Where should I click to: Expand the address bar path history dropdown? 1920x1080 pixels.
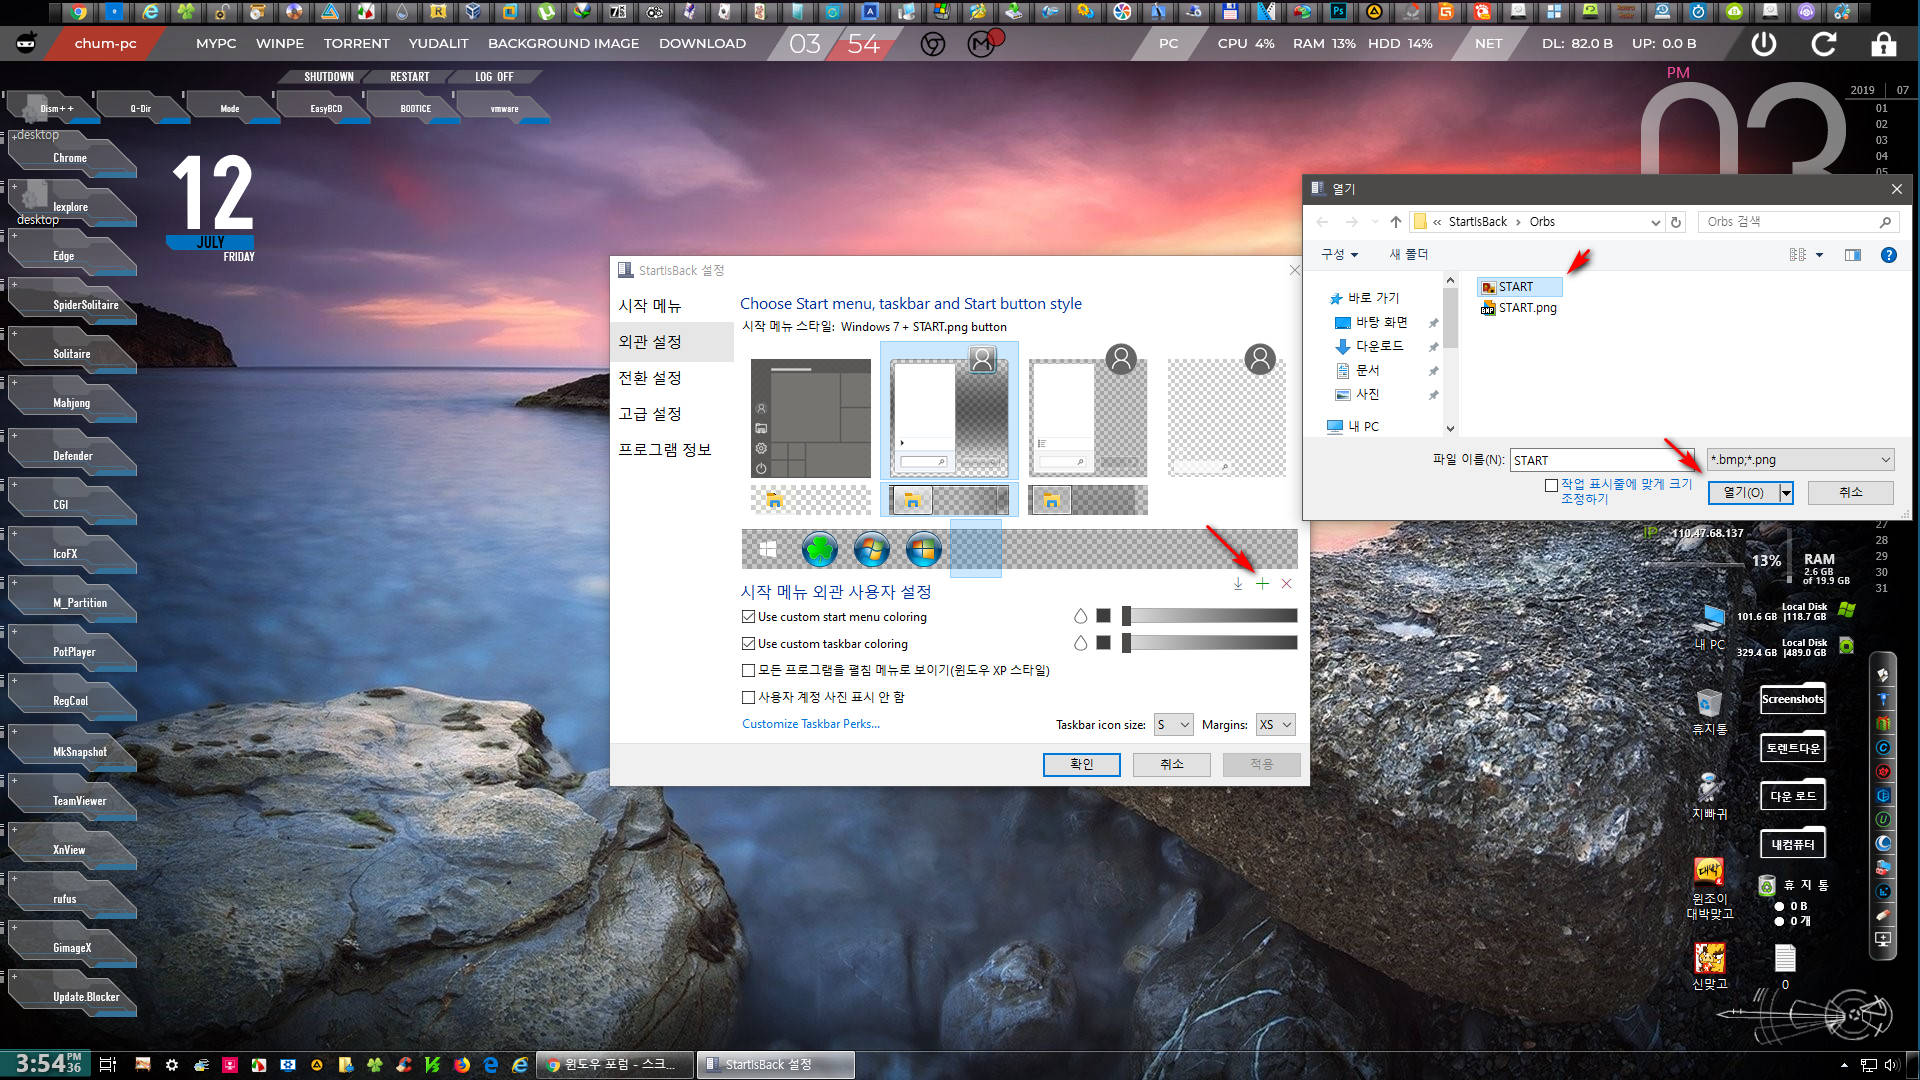click(x=1655, y=222)
